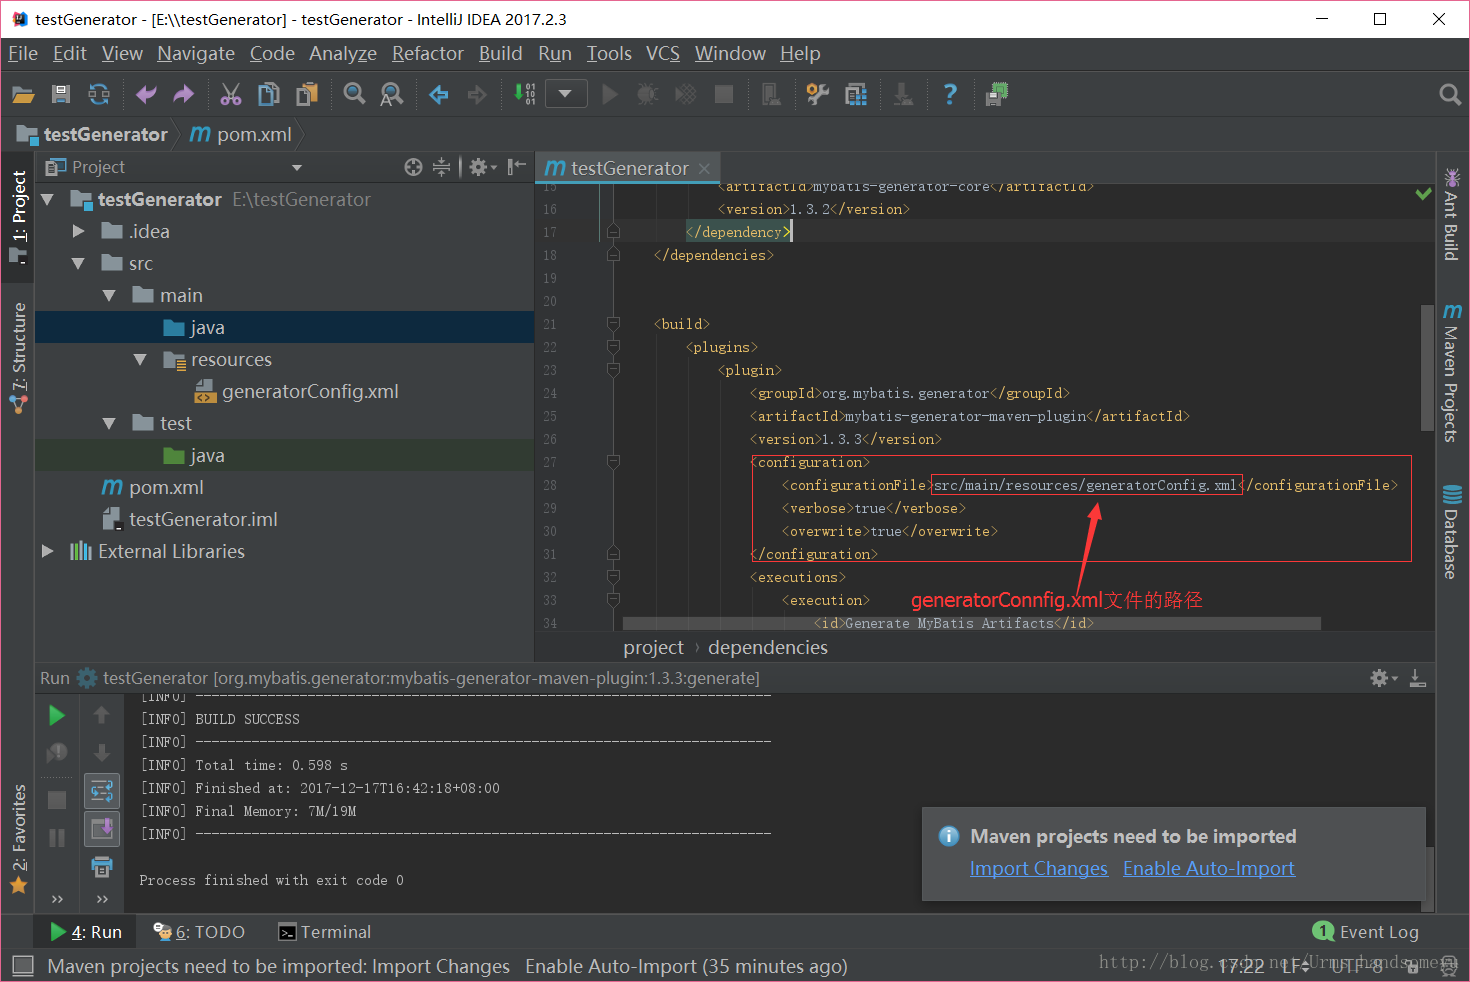The image size is (1470, 982).
Task: Open the File menu
Action: tap(23, 53)
